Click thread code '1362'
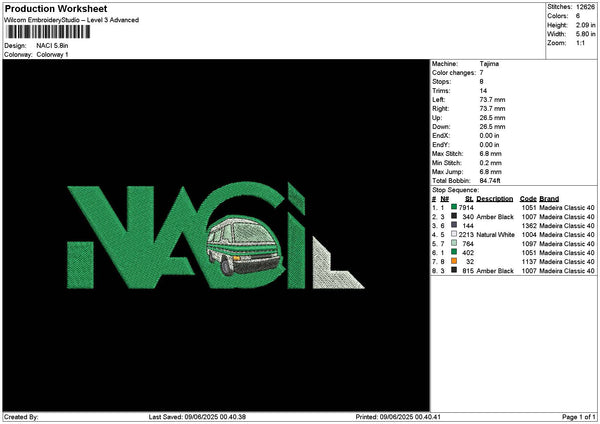 point(529,226)
